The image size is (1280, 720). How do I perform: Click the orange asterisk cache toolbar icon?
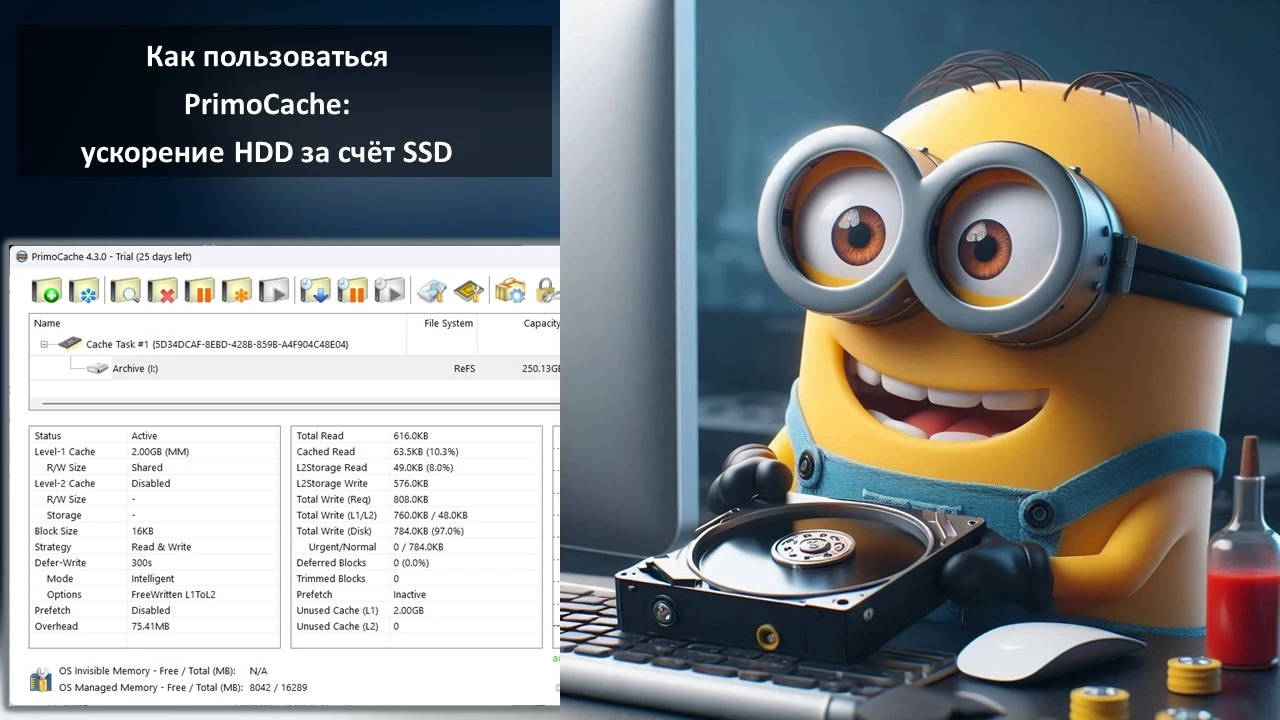click(237, 291)
